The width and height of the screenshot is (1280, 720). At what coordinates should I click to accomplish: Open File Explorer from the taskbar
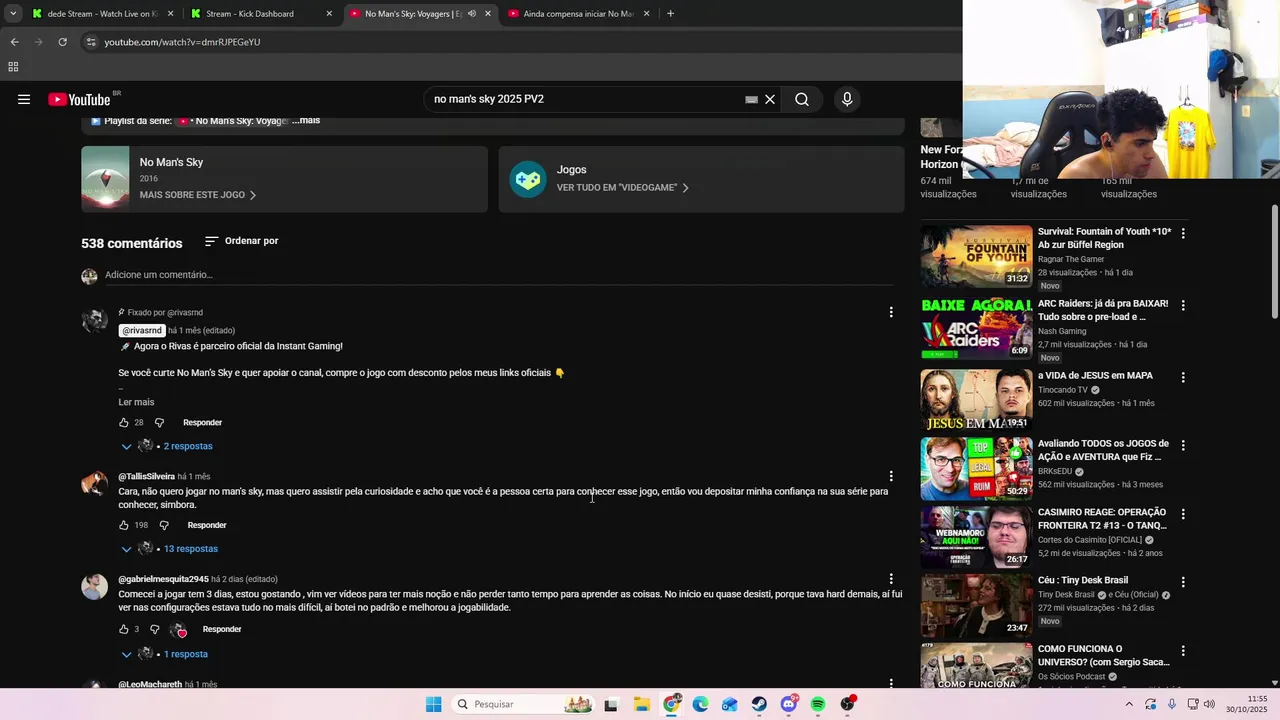(642, 704)
